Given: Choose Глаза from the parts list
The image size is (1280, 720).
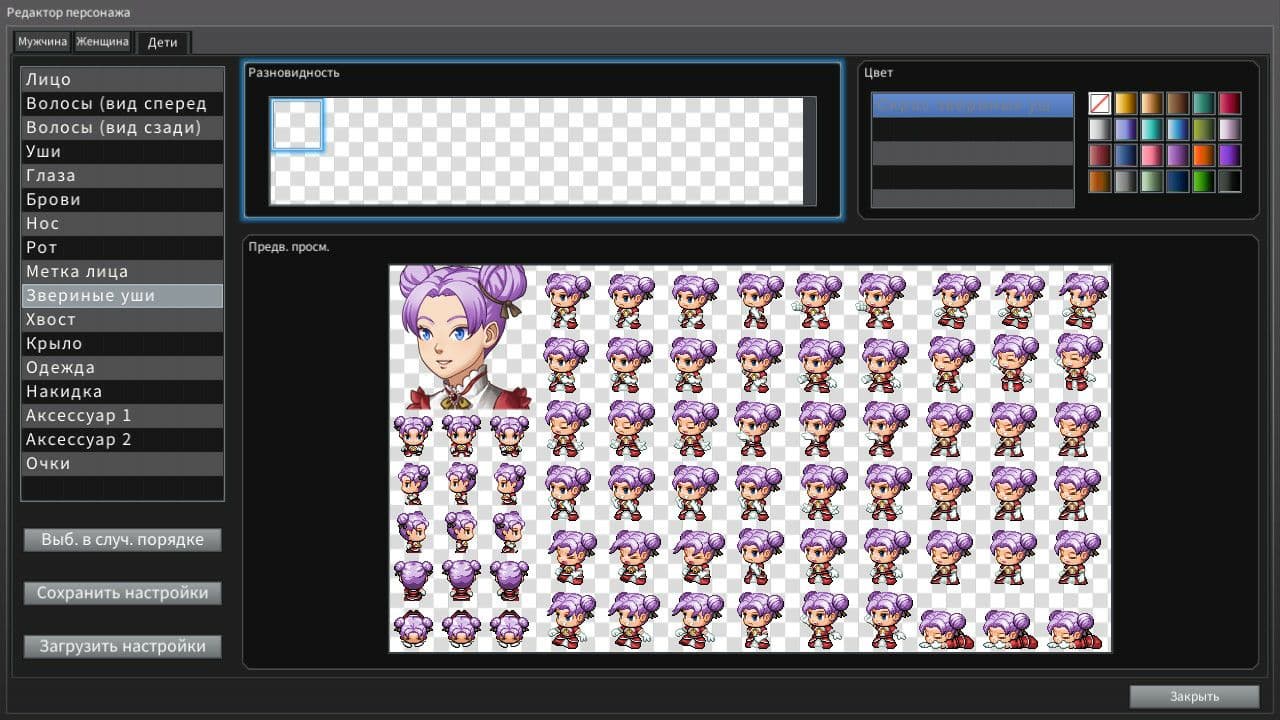Looking at the screenshot, I should pos(122,175).
